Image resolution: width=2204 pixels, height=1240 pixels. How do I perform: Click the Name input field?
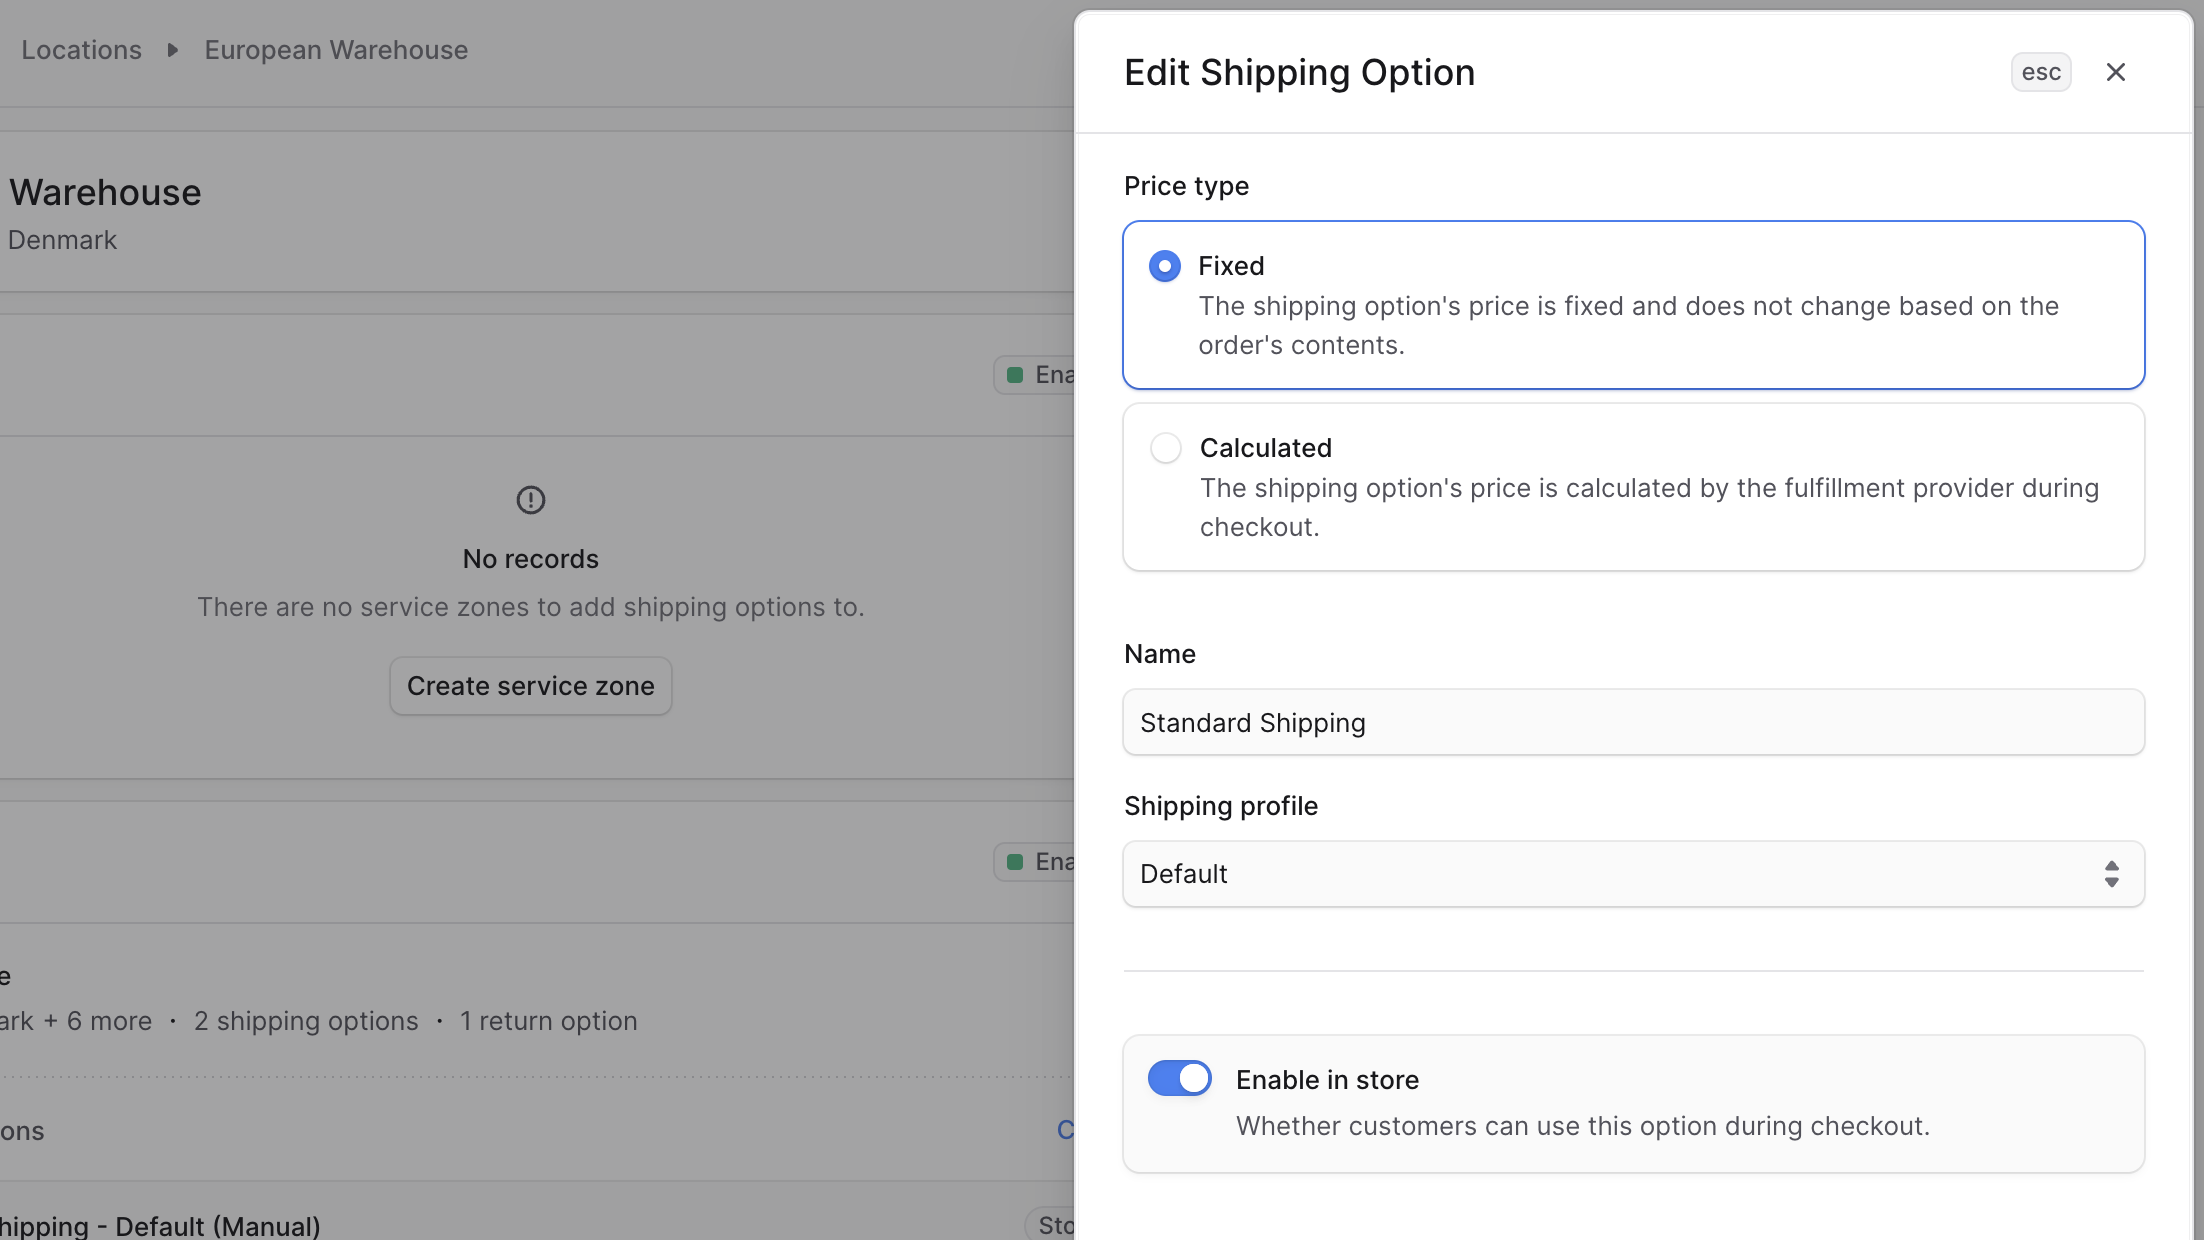click(x=1633, y=722)
